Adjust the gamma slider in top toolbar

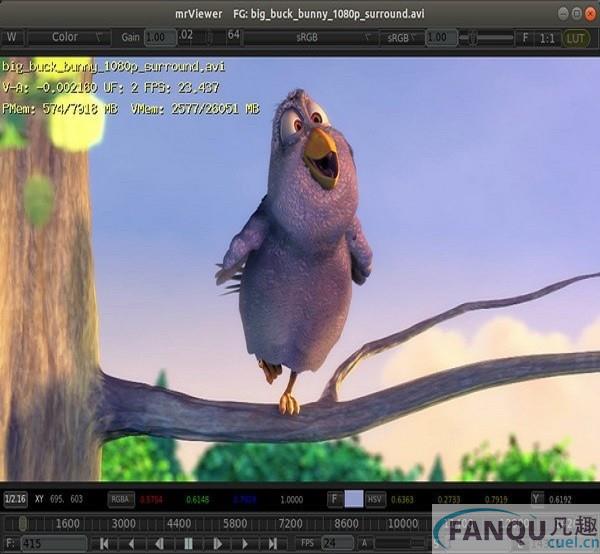[486, 38]
